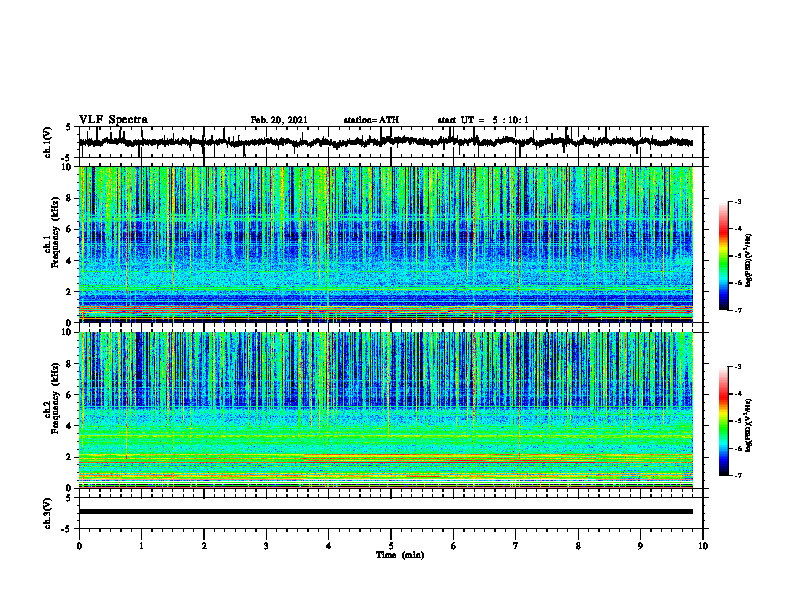792x612 pixels.
Task: Click the ch.1 log(PSD) colorbar label
Action: tap(749, 261)
